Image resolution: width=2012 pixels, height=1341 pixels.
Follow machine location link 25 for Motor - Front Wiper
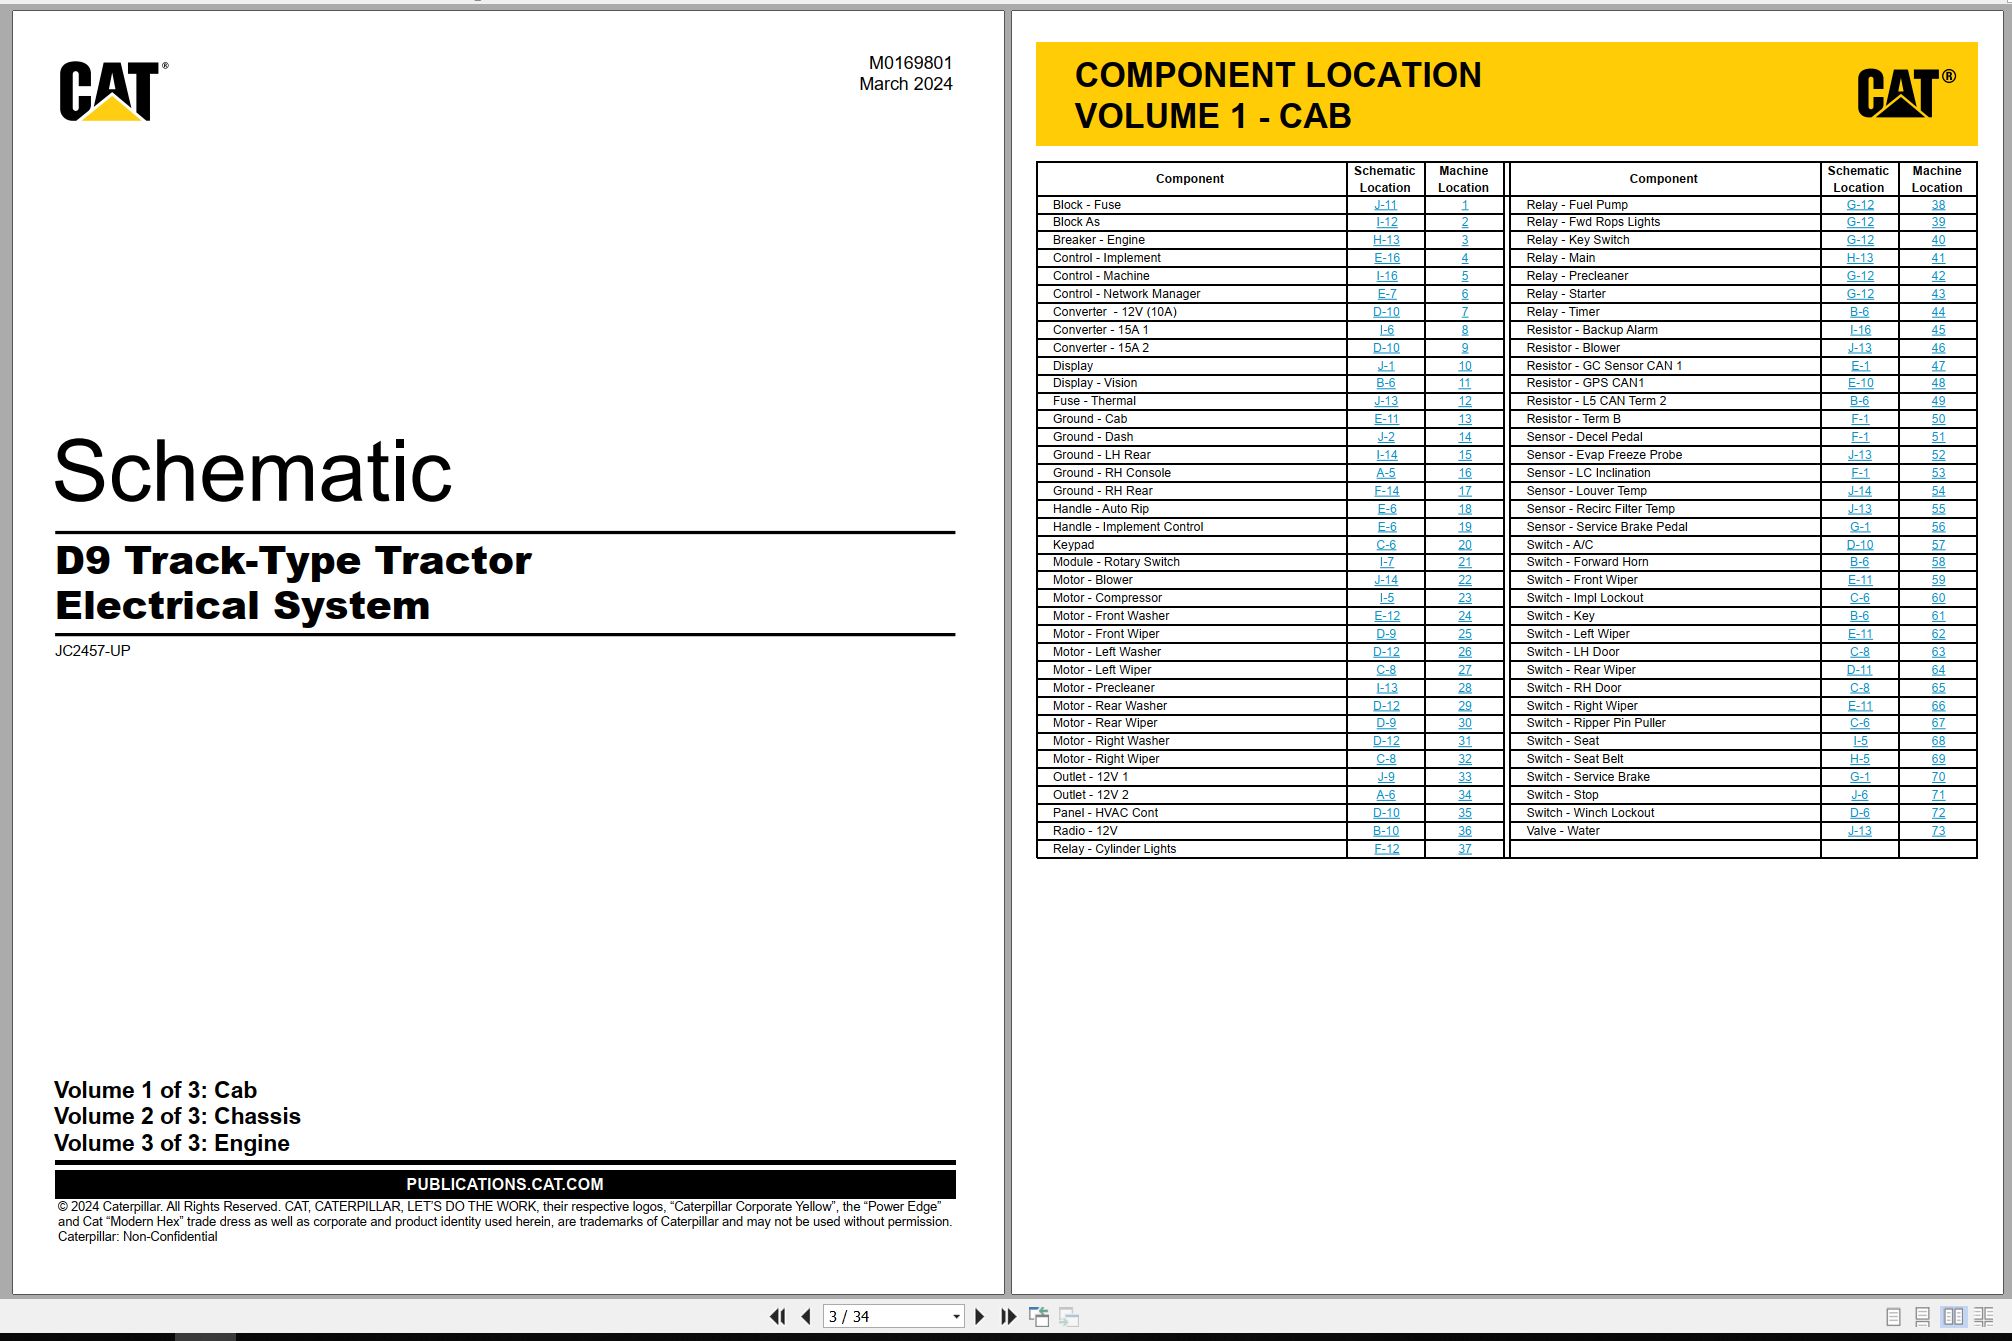point(1465,634)
